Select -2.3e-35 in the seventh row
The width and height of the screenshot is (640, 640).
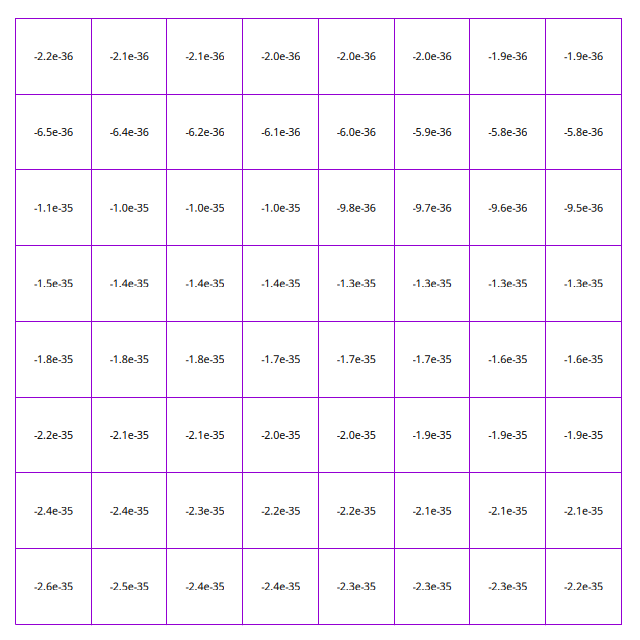tap(205, 511)
